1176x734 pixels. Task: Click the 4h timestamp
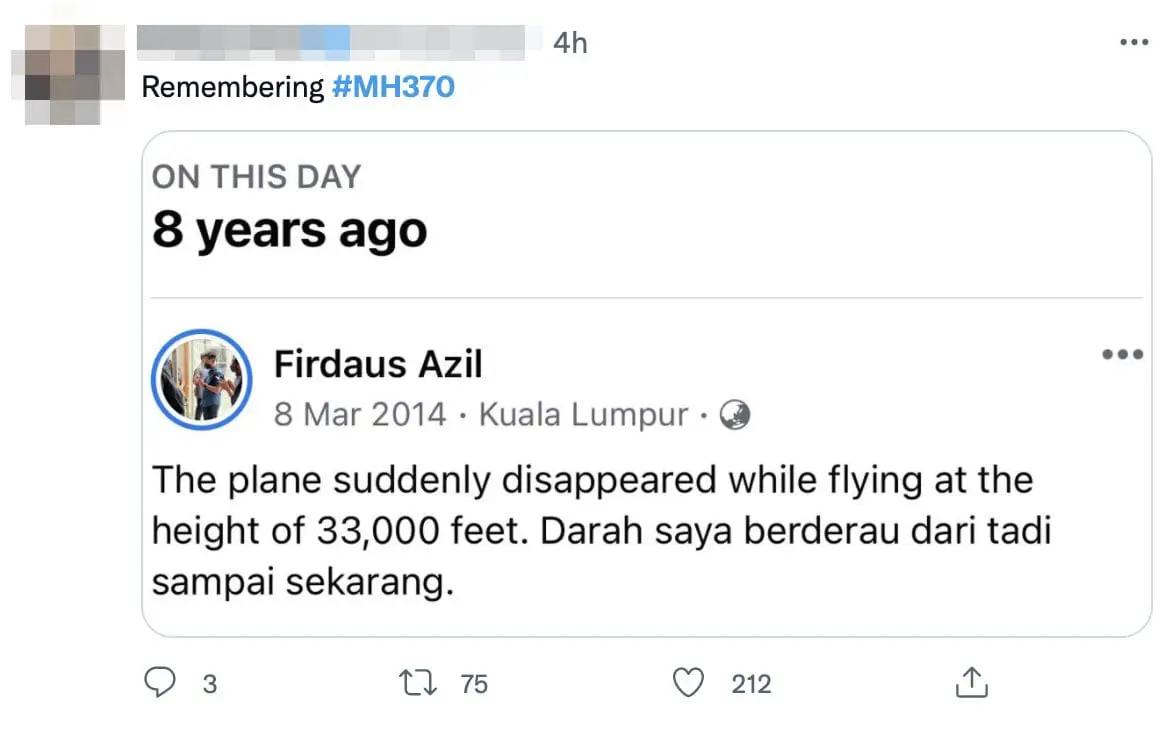pos(570,42)
